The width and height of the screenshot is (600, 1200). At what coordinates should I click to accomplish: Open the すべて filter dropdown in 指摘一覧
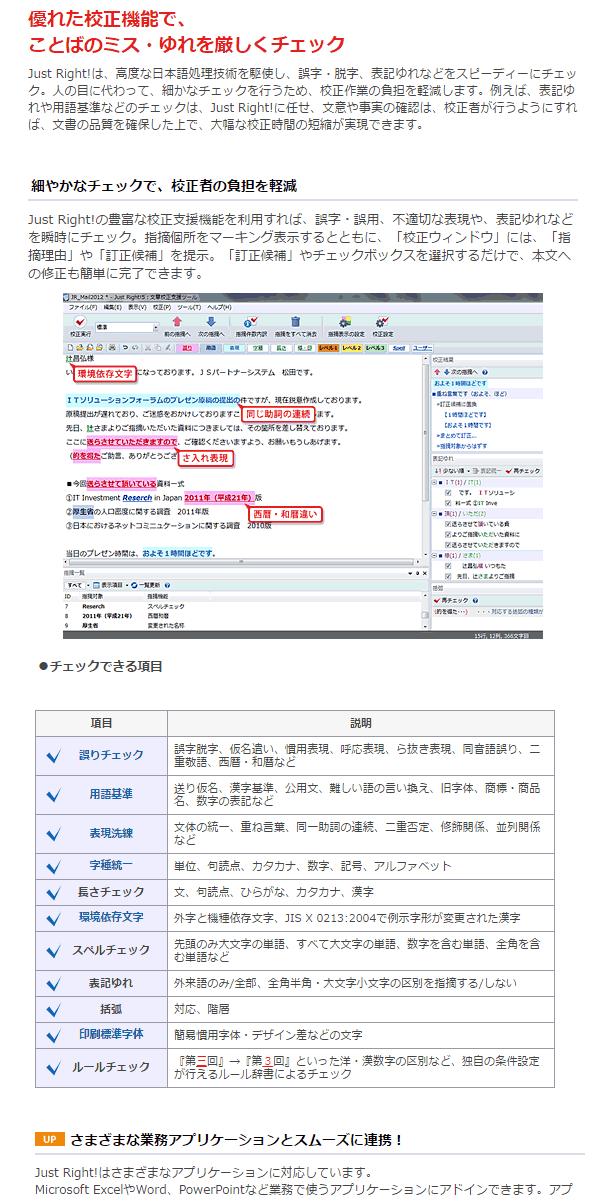pos(78,584)
